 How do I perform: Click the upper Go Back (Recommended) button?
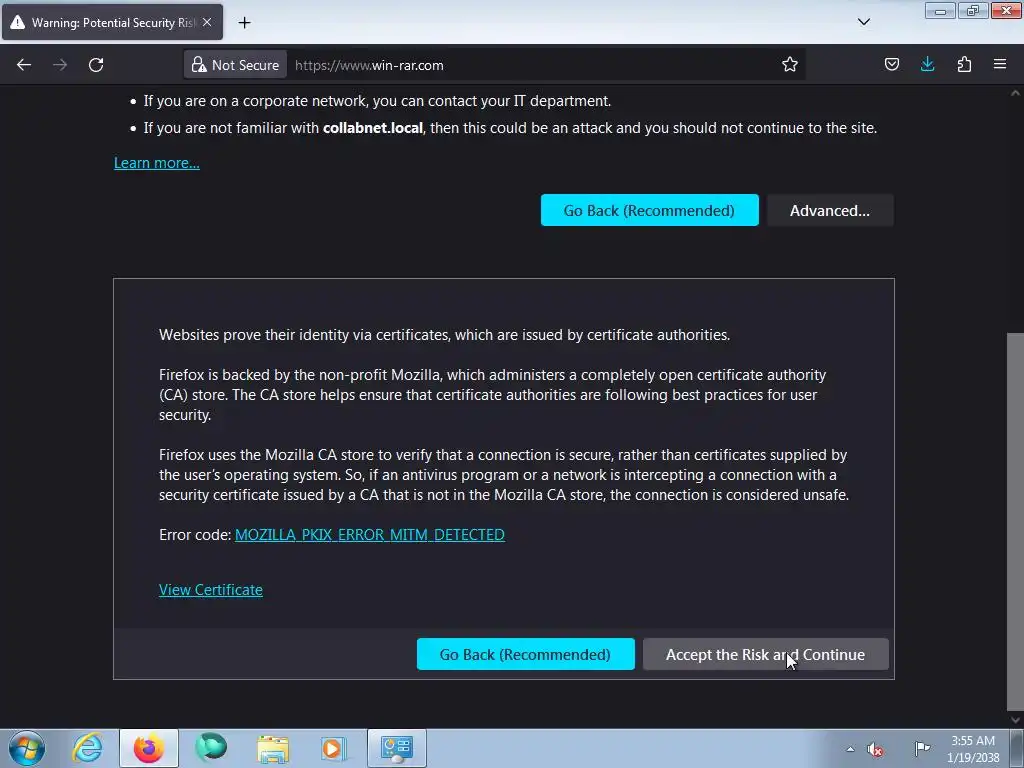pyautogui.click(x=649, y=210)
